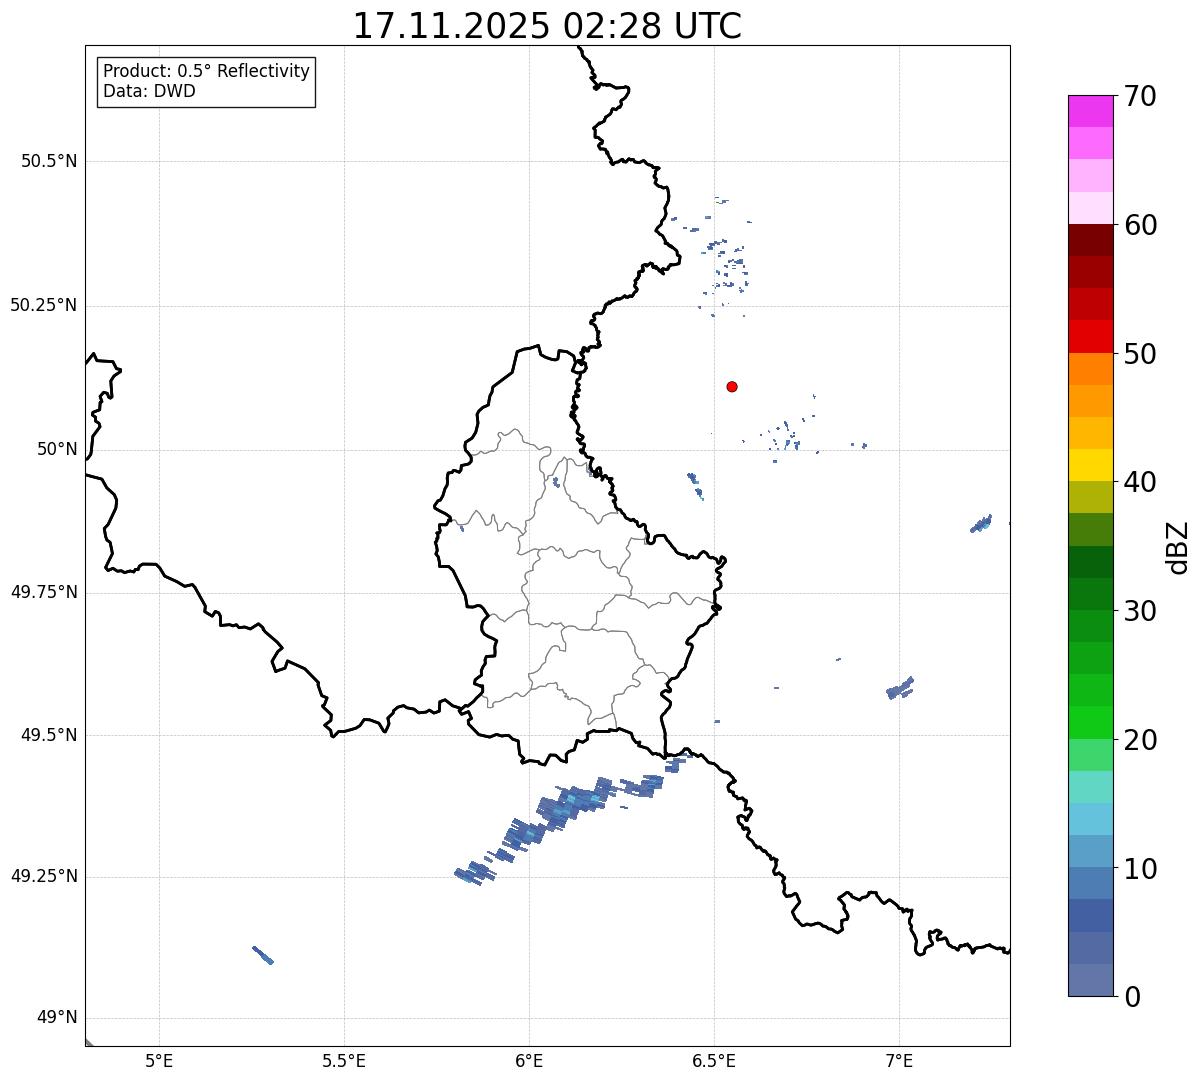Click the red location marker dot
Screen dimensions: 1202x1081
pyautogui.click(x=732, y=386)
